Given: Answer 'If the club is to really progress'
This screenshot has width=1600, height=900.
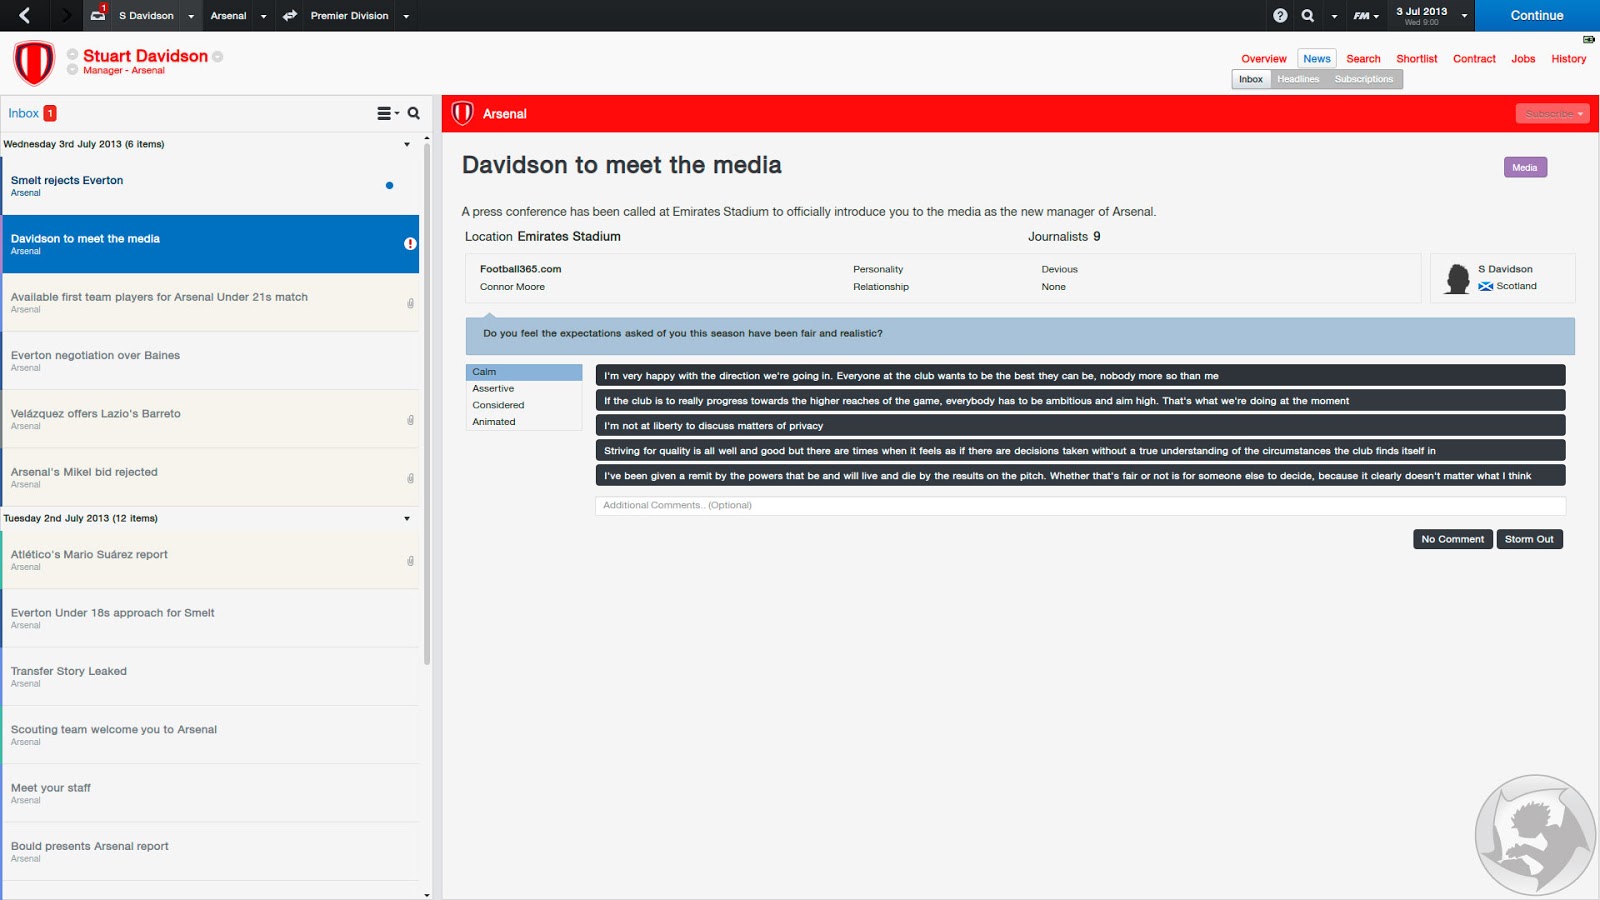Looking at the screenshot, I should [1080, 401].
